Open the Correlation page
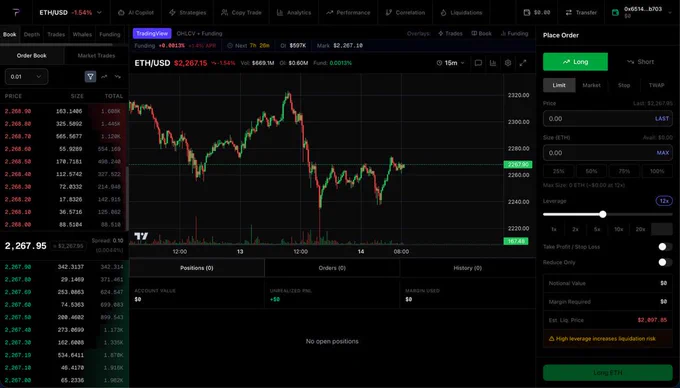The width and height of the screenshot is (680, 388). coord(405,13)
